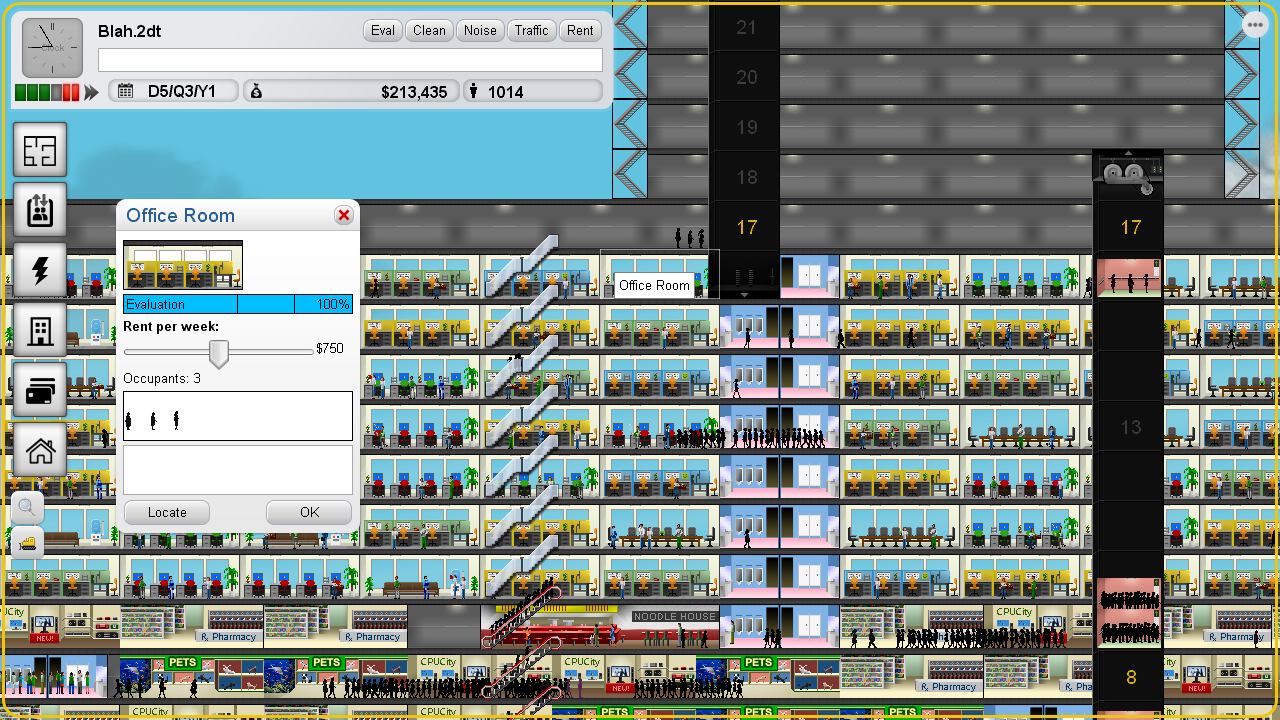The height and width of the screenshot is (720, 1280).
Task: Click the Rent per week slider handle
Action: point(218,352)
